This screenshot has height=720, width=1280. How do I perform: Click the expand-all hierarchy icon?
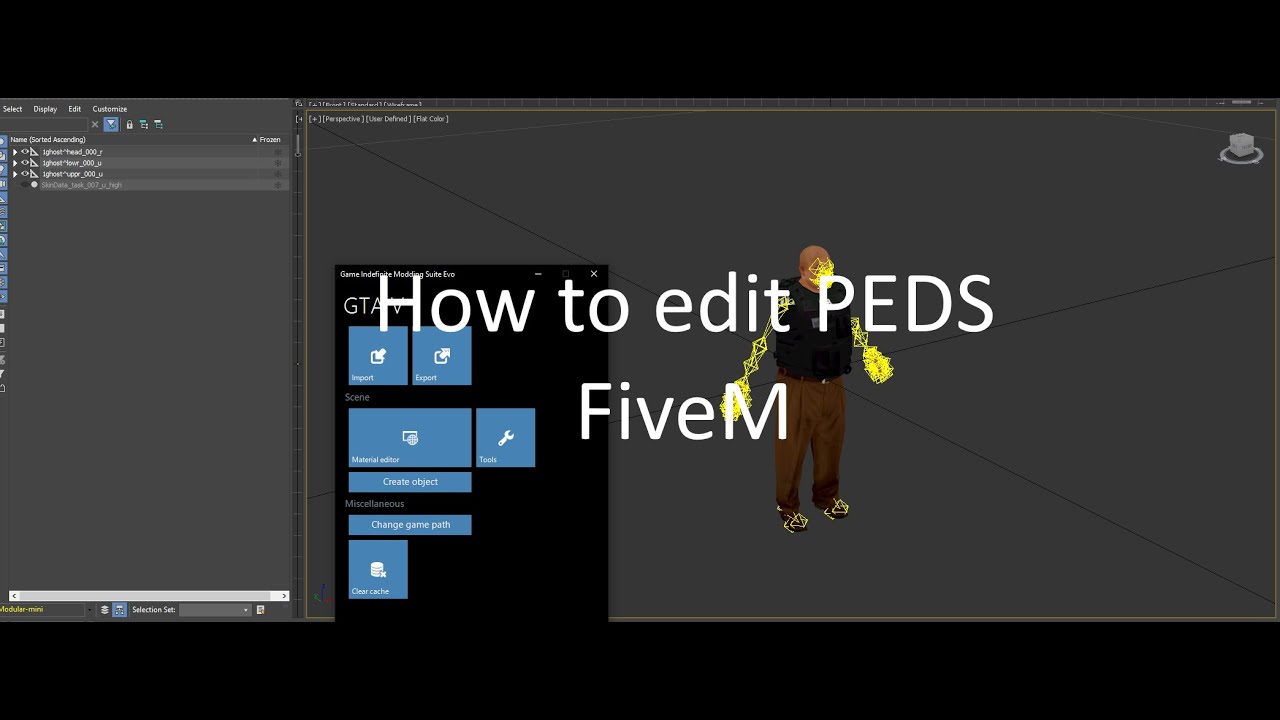click(144, 124)
